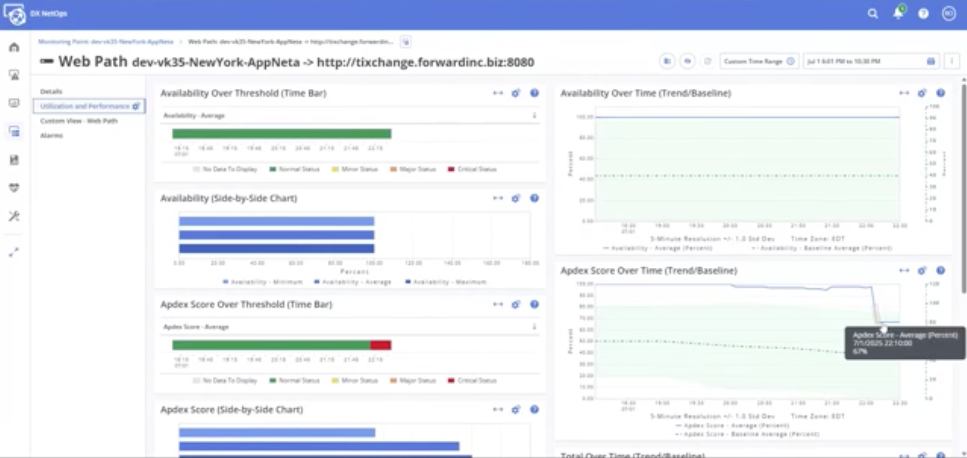Switch to the Alarms section
This screenshot has height=458, width=967.
pyautogui.click(x=51, y=135)
